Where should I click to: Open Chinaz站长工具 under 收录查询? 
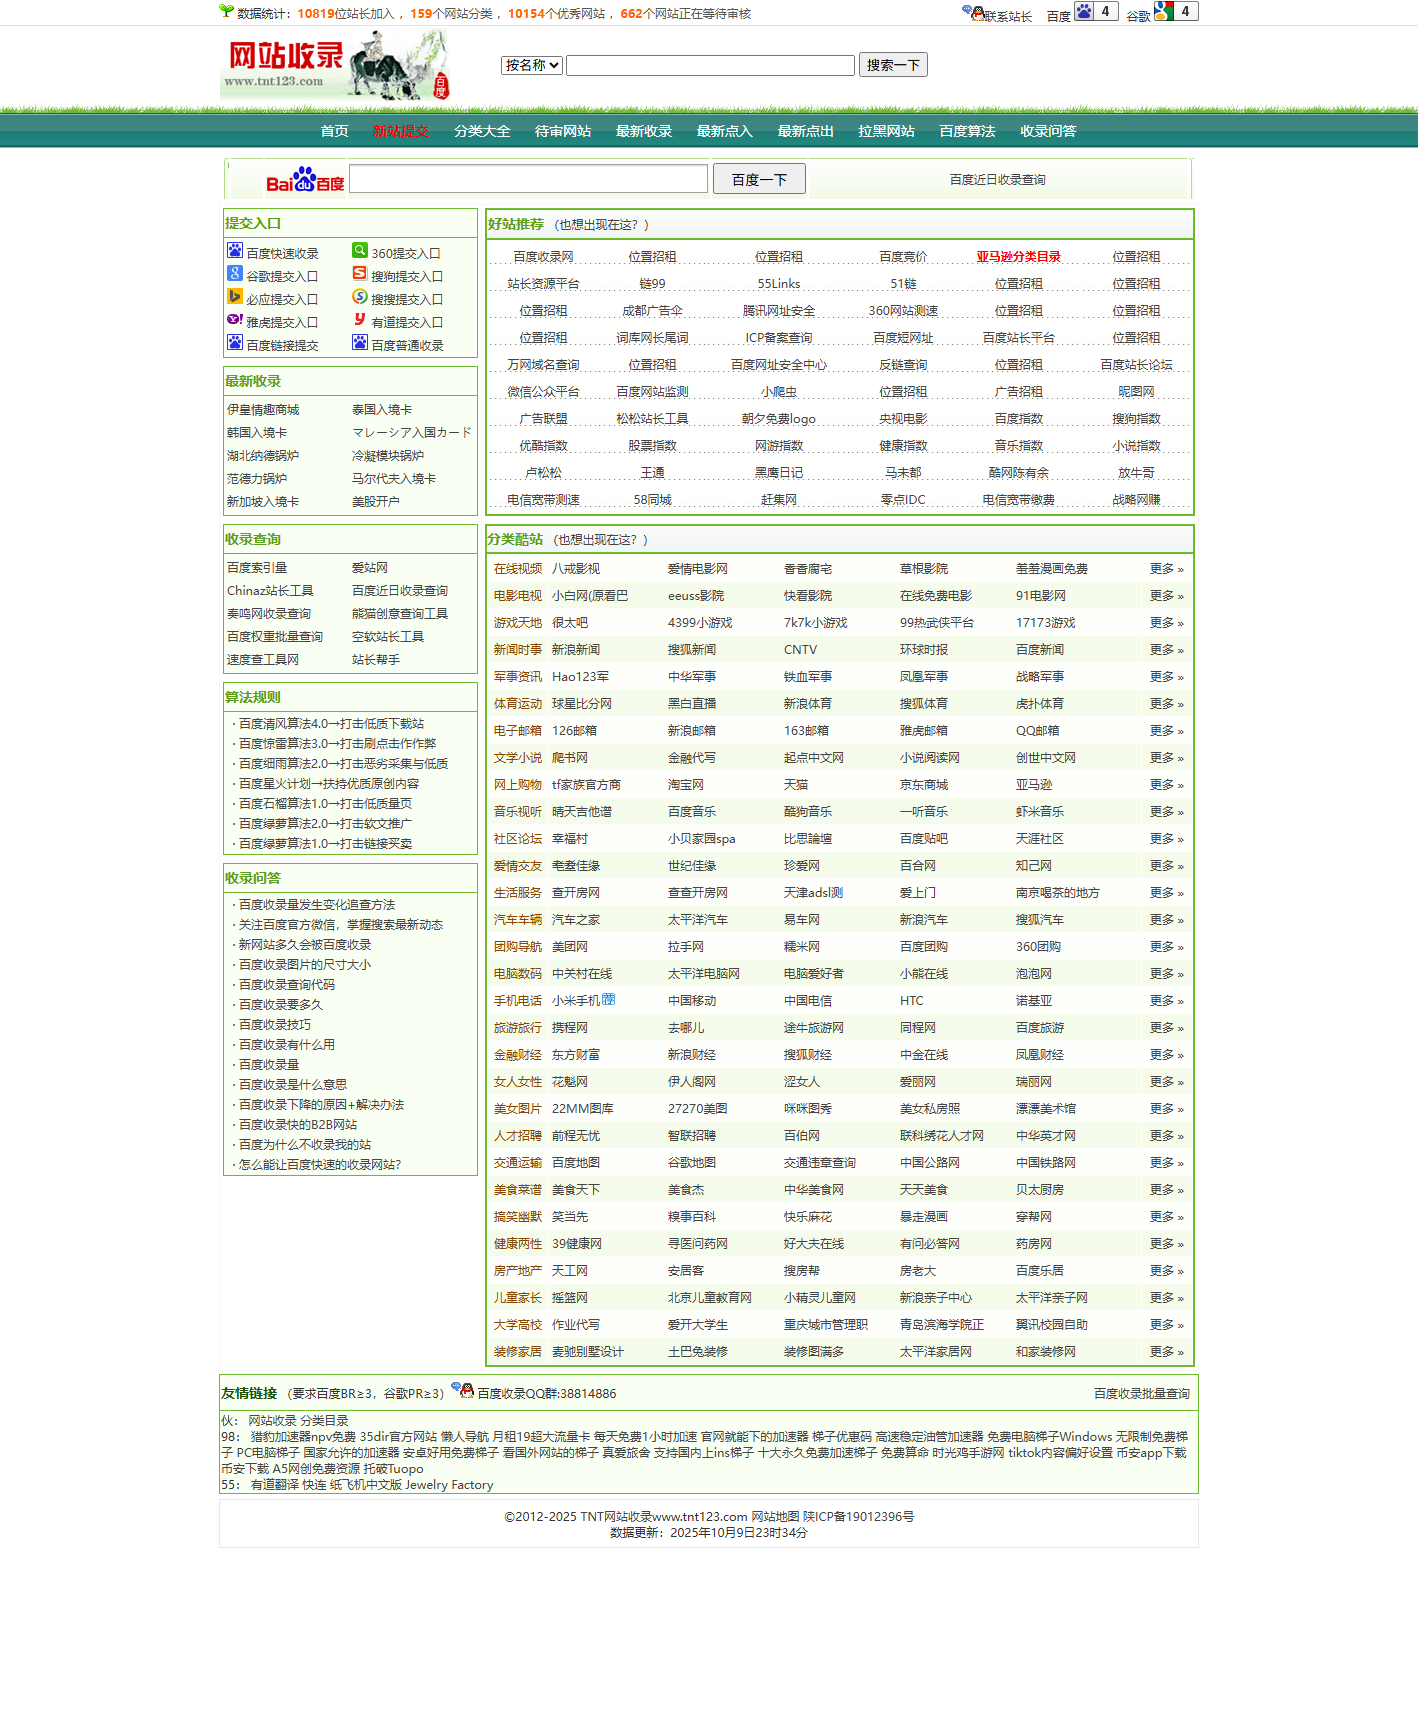click(x=270, y=590)
